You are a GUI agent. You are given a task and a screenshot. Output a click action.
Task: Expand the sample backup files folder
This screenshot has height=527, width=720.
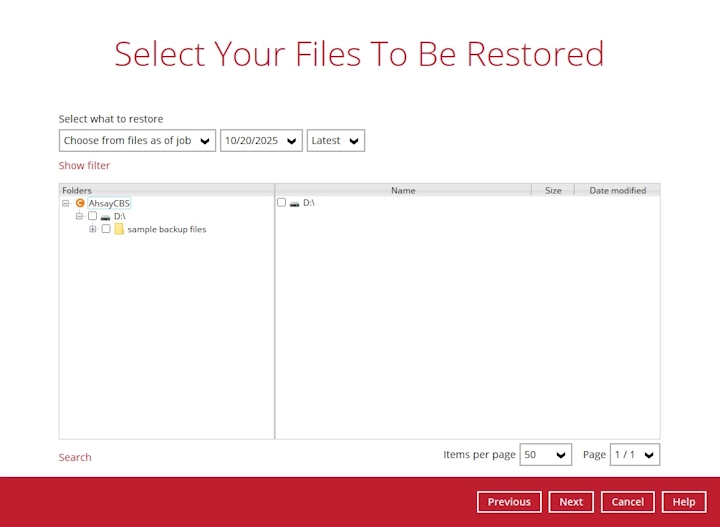(x=93, y=229)
